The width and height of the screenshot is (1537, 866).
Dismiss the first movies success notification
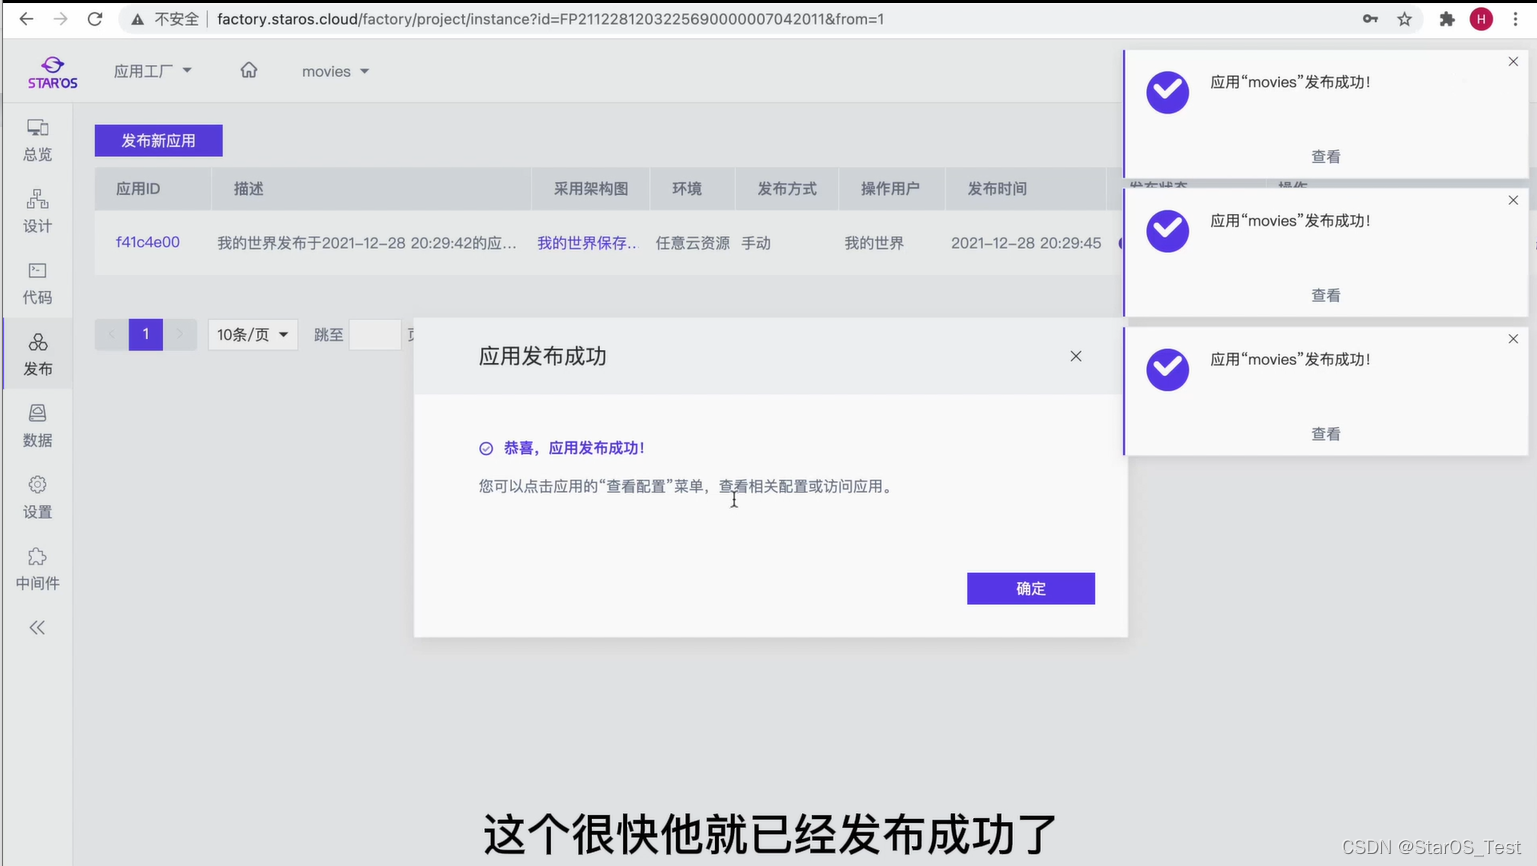(1513, 62)
